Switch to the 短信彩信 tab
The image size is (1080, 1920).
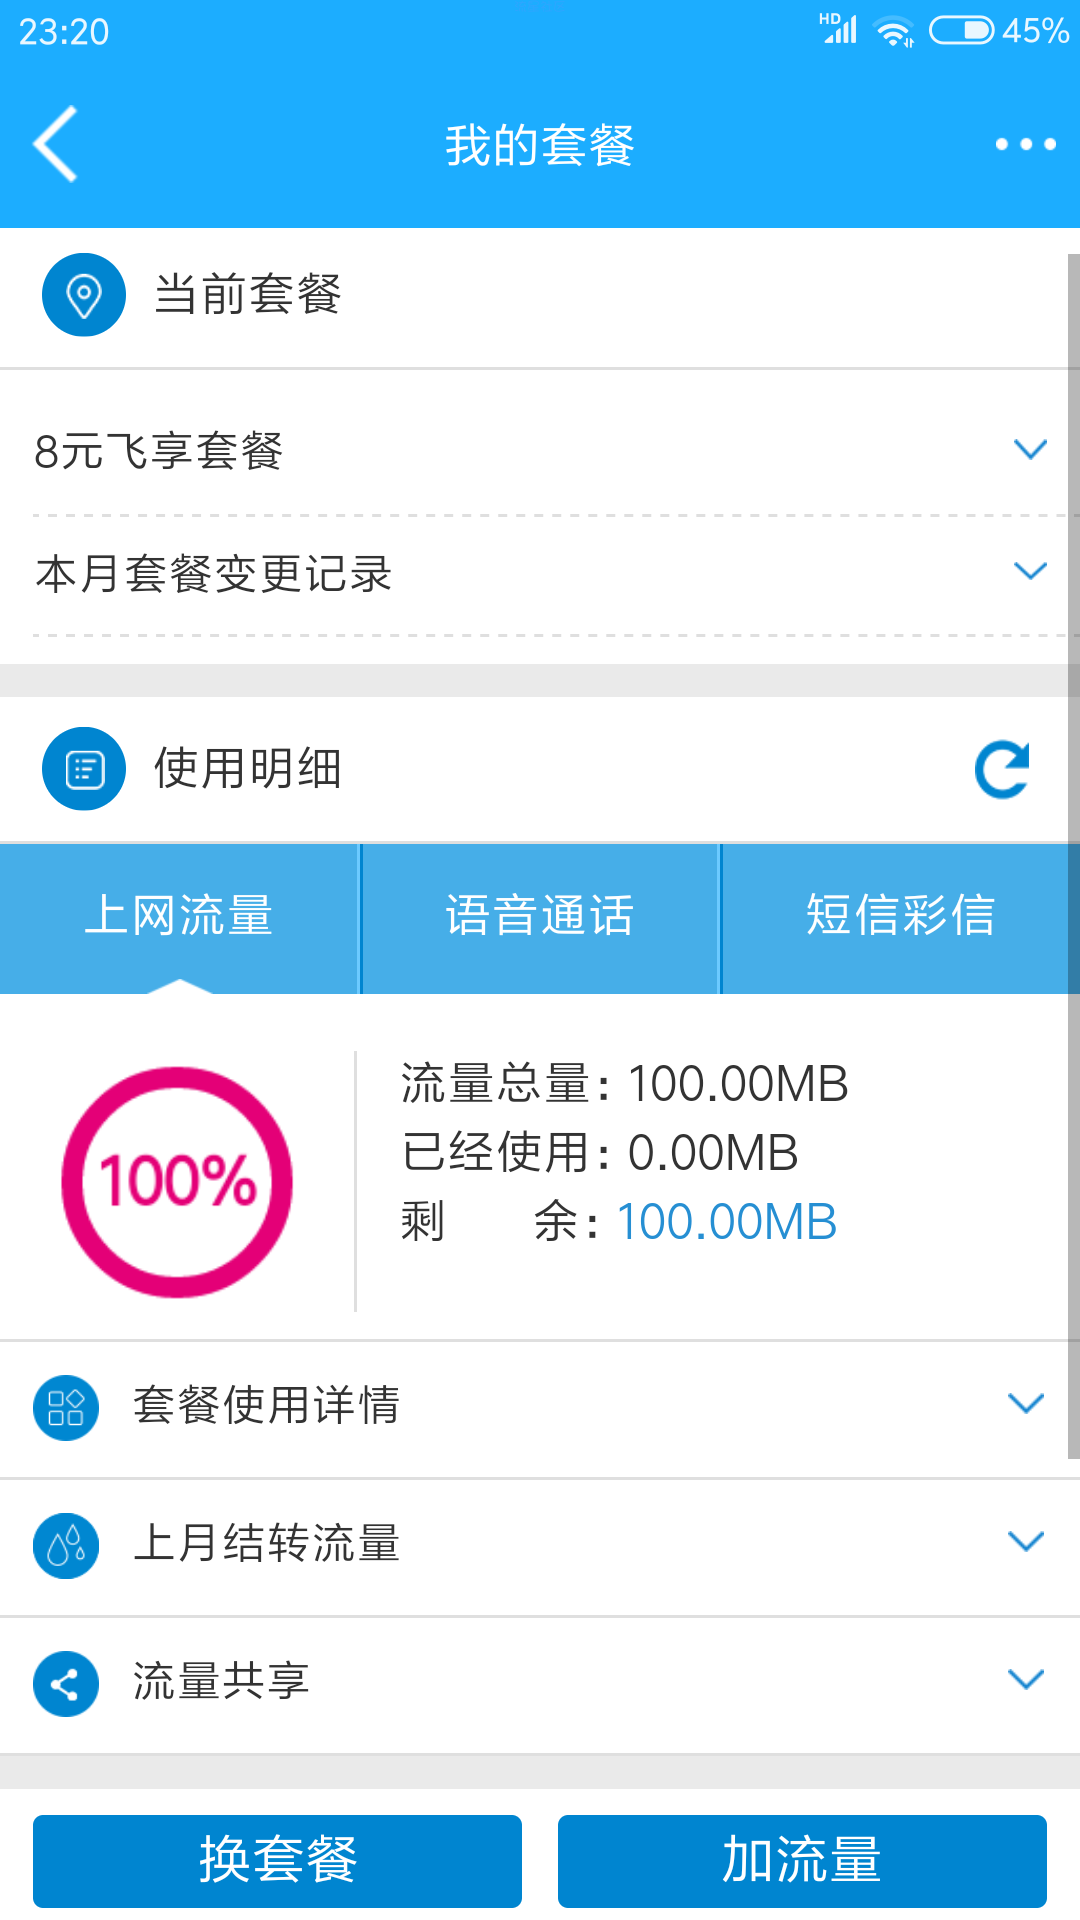pos(900,918)
